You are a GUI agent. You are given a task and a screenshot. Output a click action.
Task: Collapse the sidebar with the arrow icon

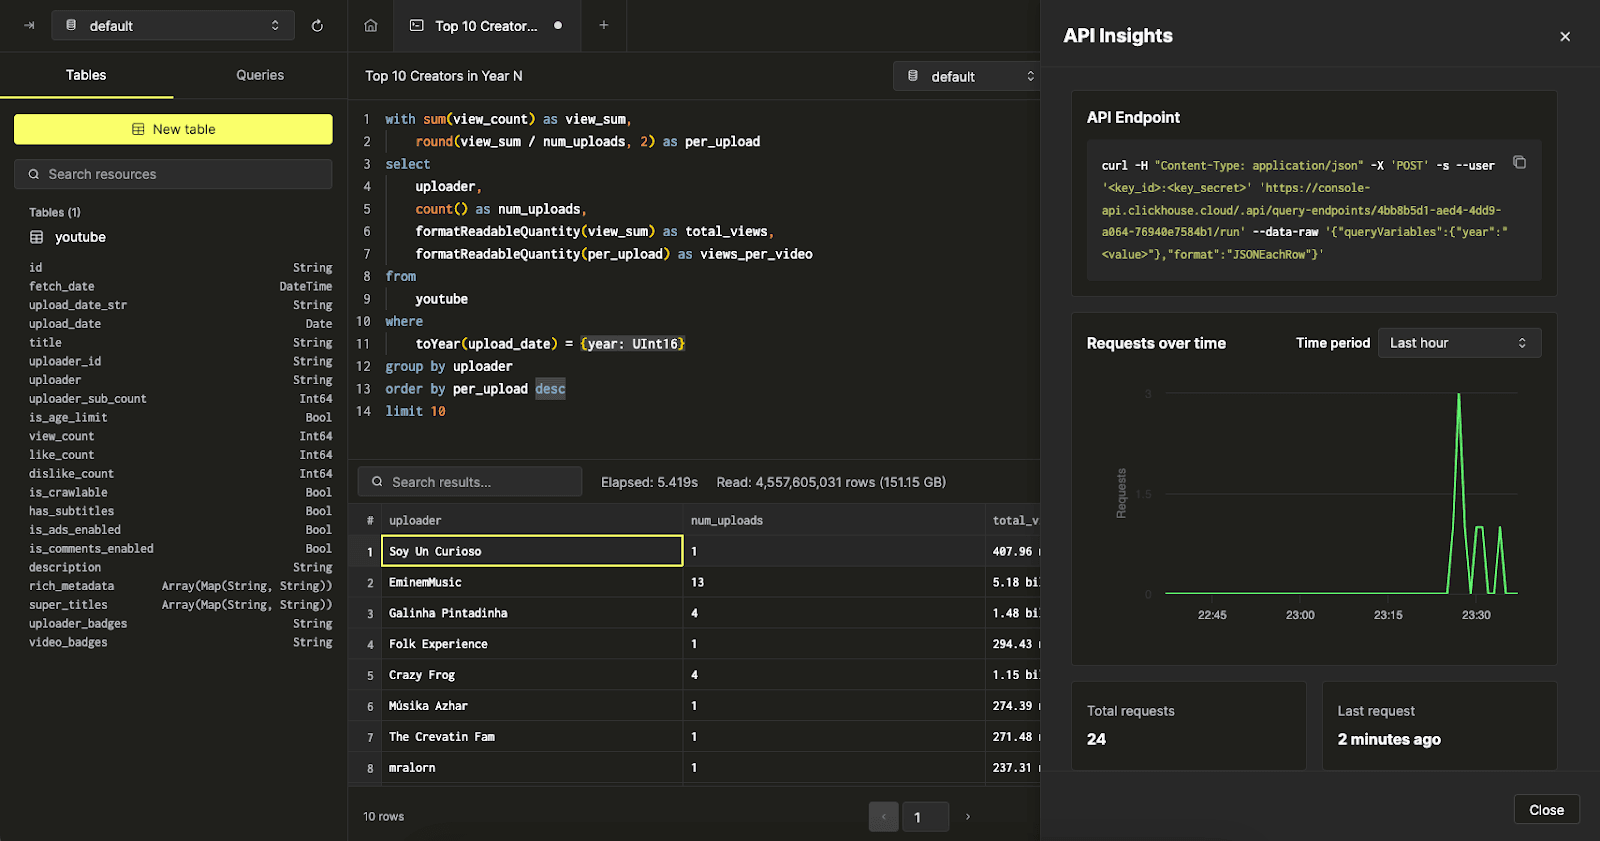(29, 26)
